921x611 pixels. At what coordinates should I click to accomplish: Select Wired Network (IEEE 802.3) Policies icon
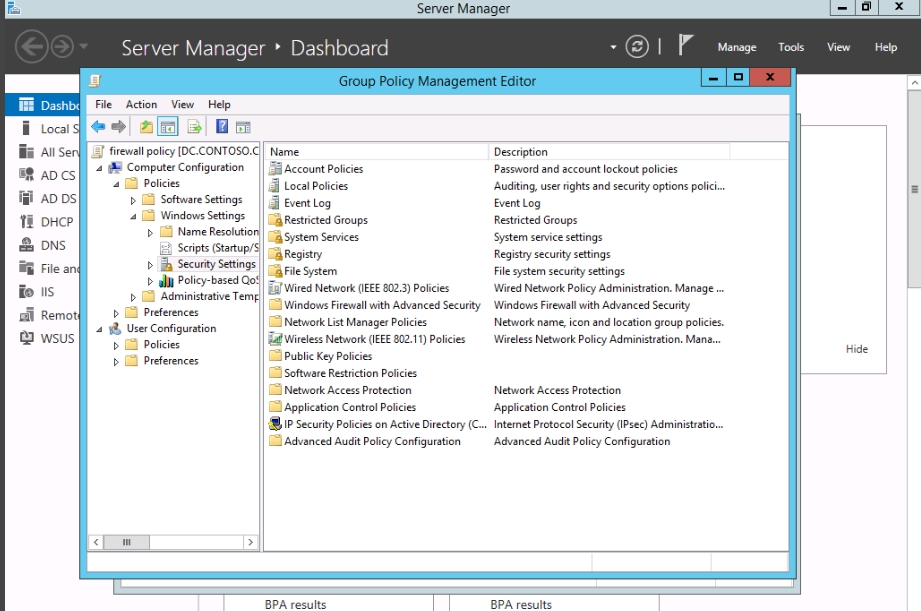[275, 288]
